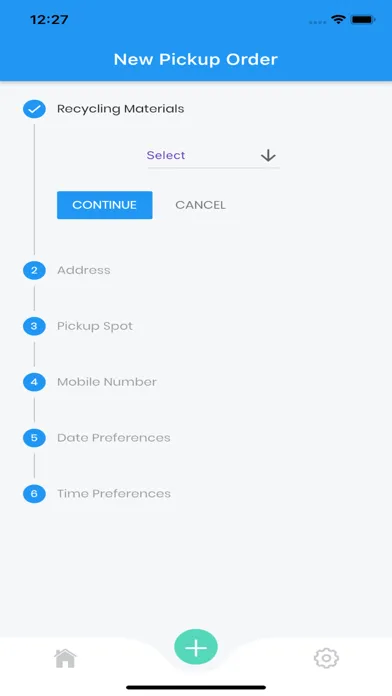Viewport: 392px width, 696px height.
Task: Open settings via the gear icon
Action: (x=326, y=658)
